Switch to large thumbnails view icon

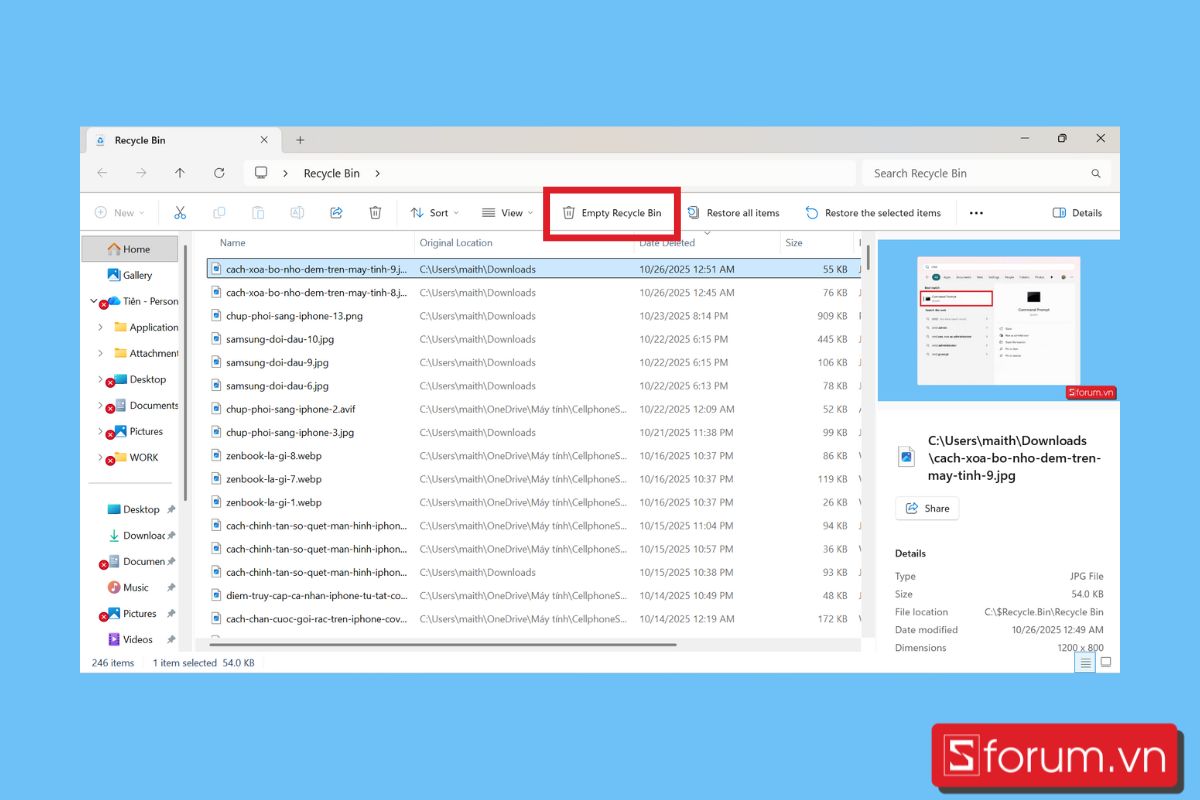(x=1106, y=662)
